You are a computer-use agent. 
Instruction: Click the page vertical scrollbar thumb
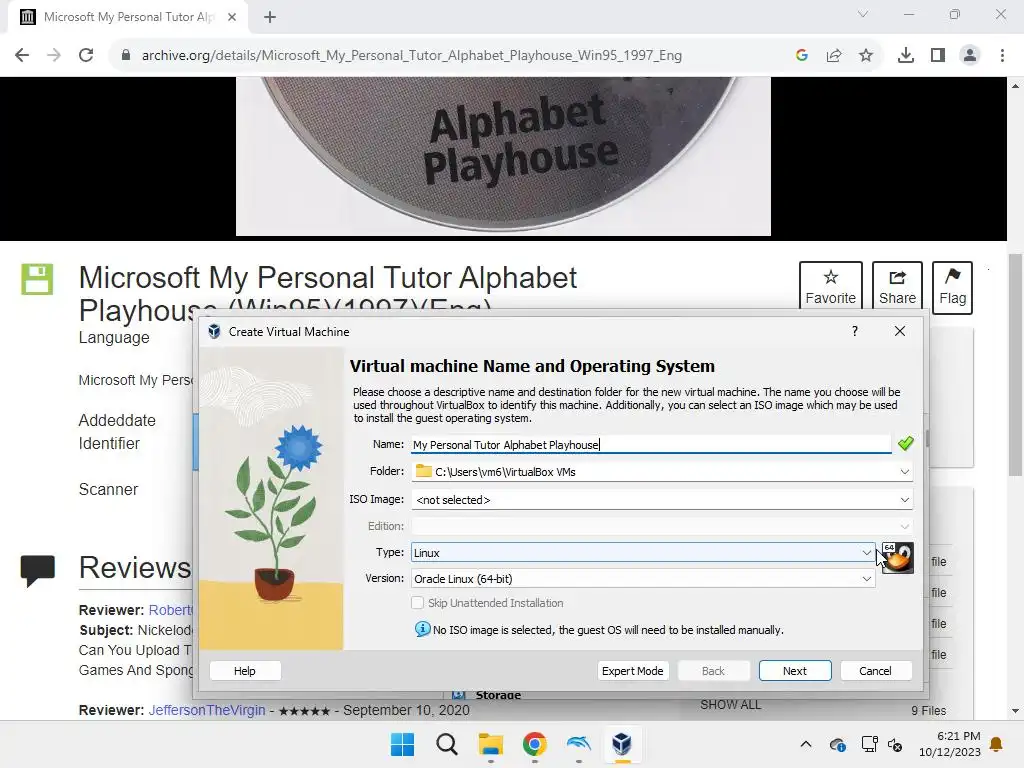click(x=1015, y=366)
